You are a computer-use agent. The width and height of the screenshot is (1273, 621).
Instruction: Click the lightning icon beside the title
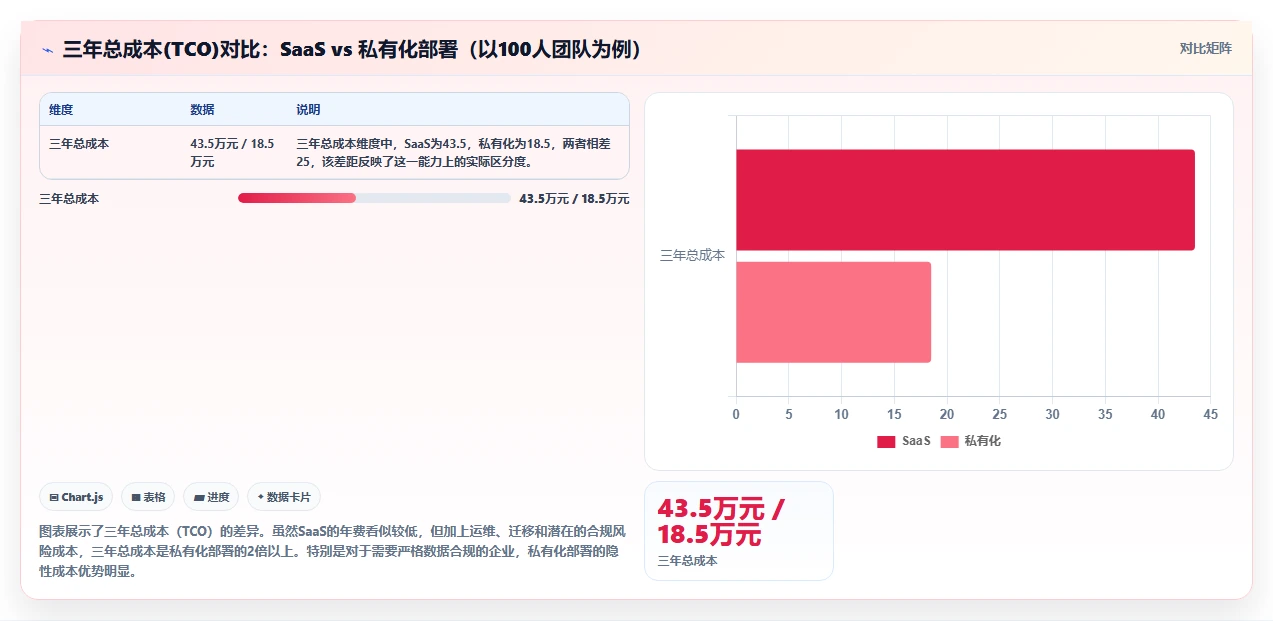(47, 49)
